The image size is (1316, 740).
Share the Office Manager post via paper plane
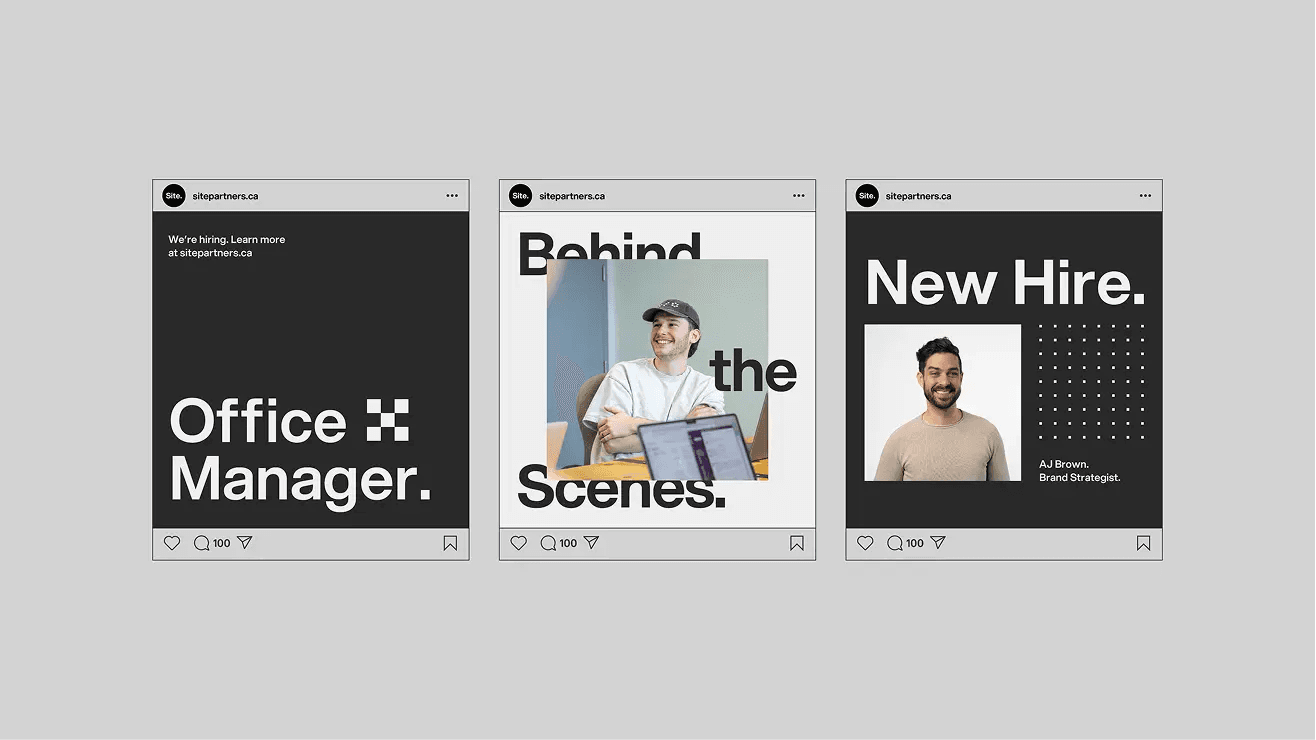(x=244, y=543)
